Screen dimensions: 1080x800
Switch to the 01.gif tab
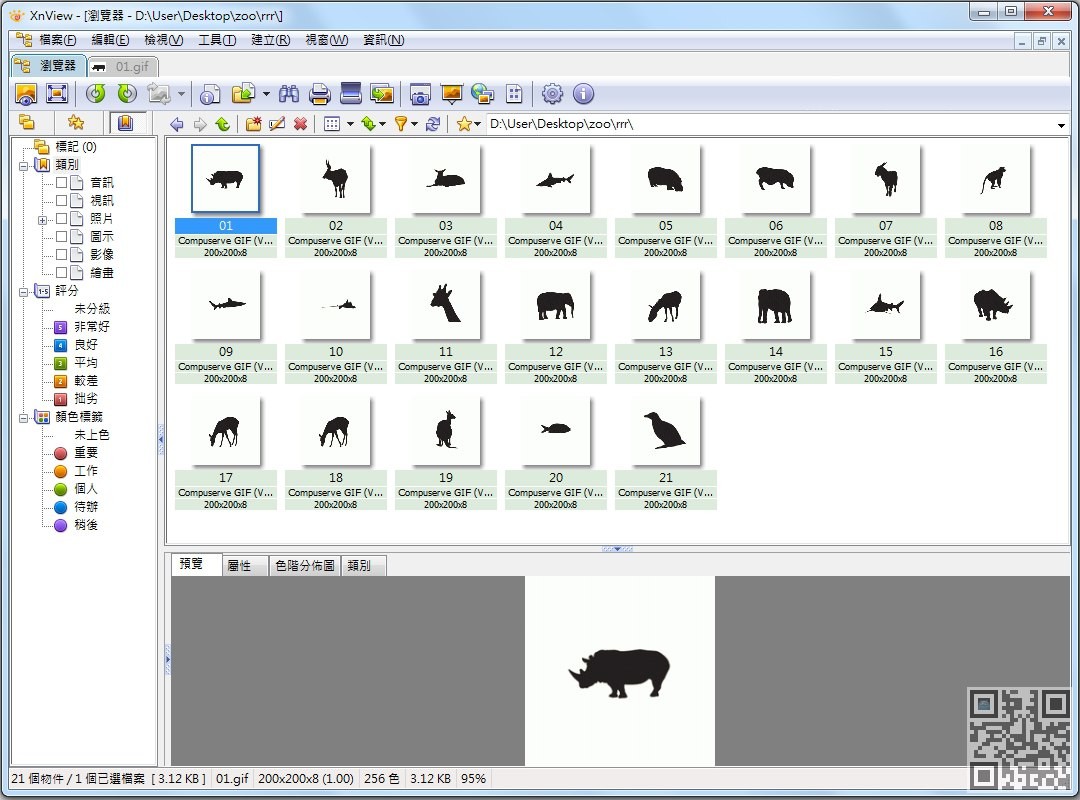pyautogui.click(x=123, y=66)
